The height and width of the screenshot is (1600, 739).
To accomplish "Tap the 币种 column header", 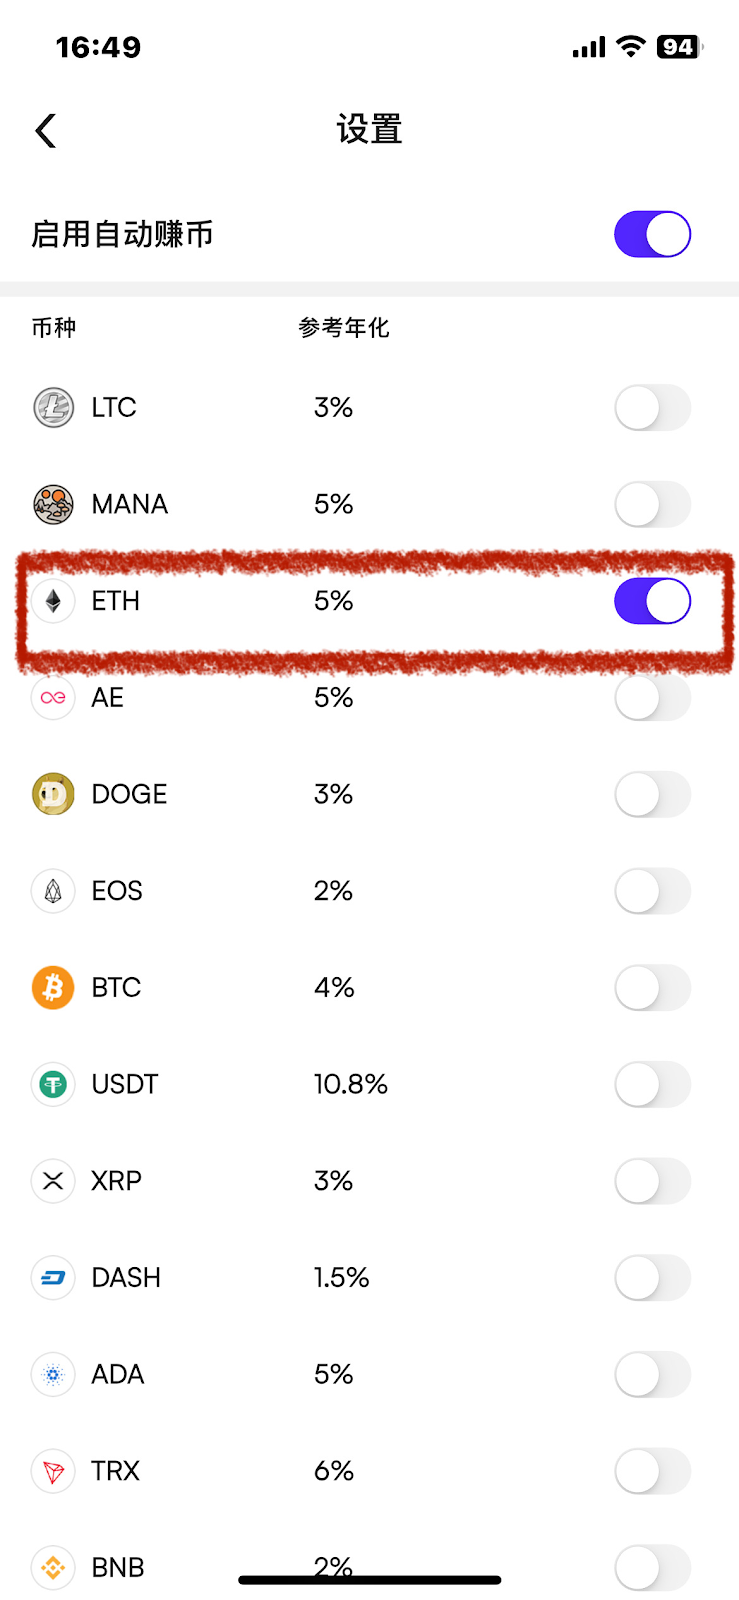I will 54,328.
